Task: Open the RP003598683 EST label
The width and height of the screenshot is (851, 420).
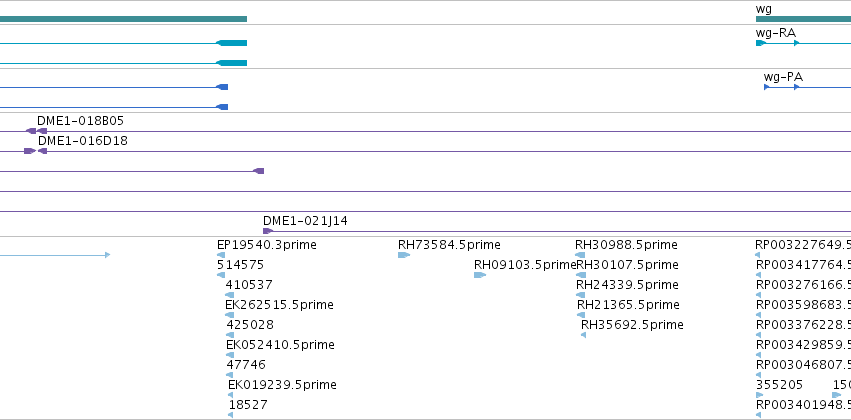Action: coord(803,305)
